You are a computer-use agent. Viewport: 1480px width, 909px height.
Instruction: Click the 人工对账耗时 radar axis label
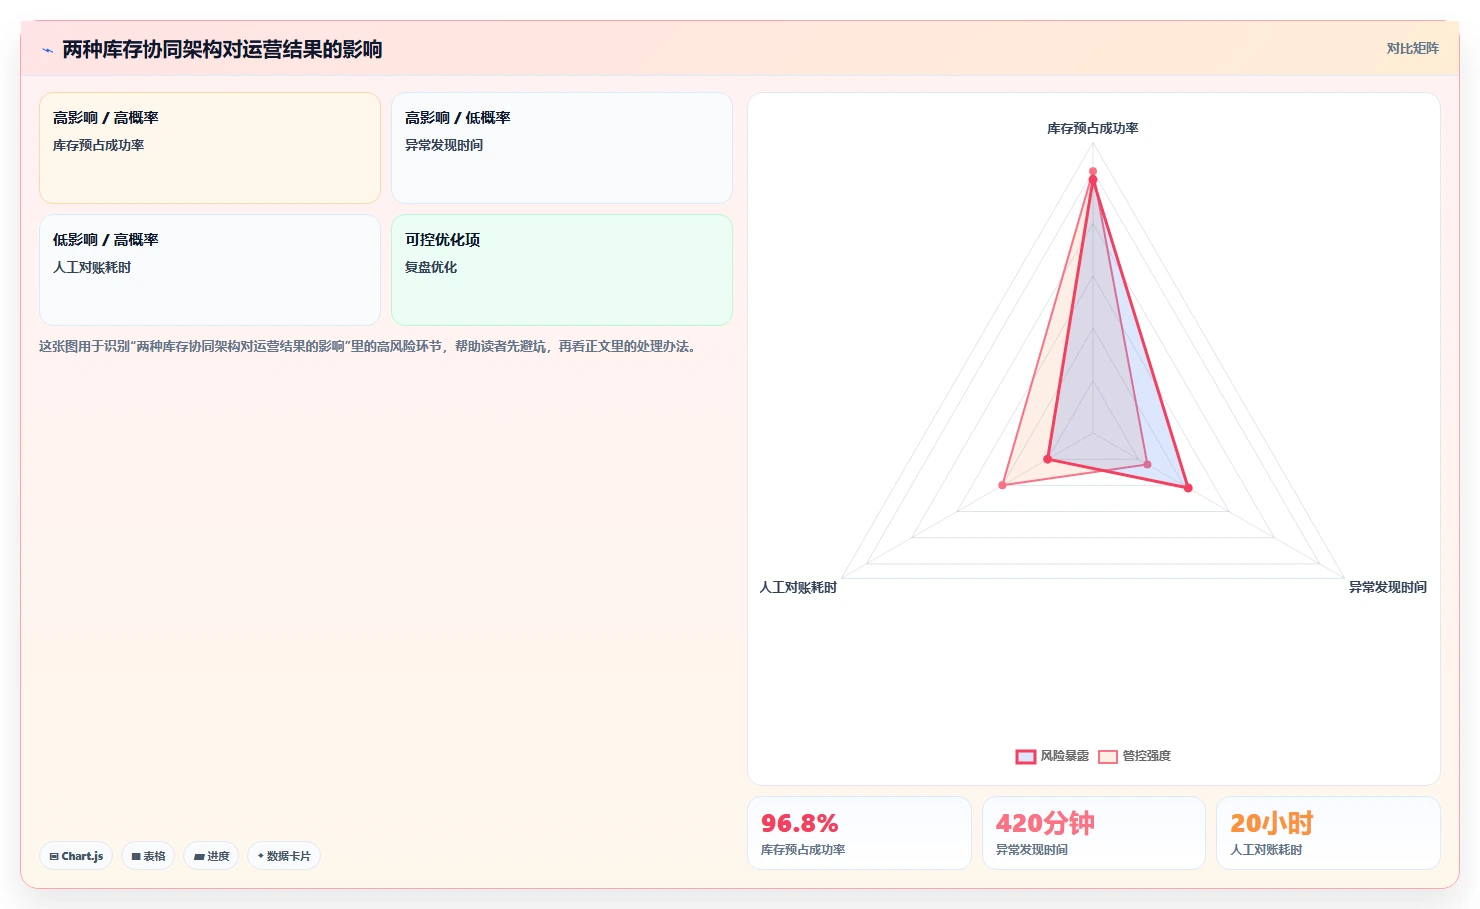click(x=798, y=587)
